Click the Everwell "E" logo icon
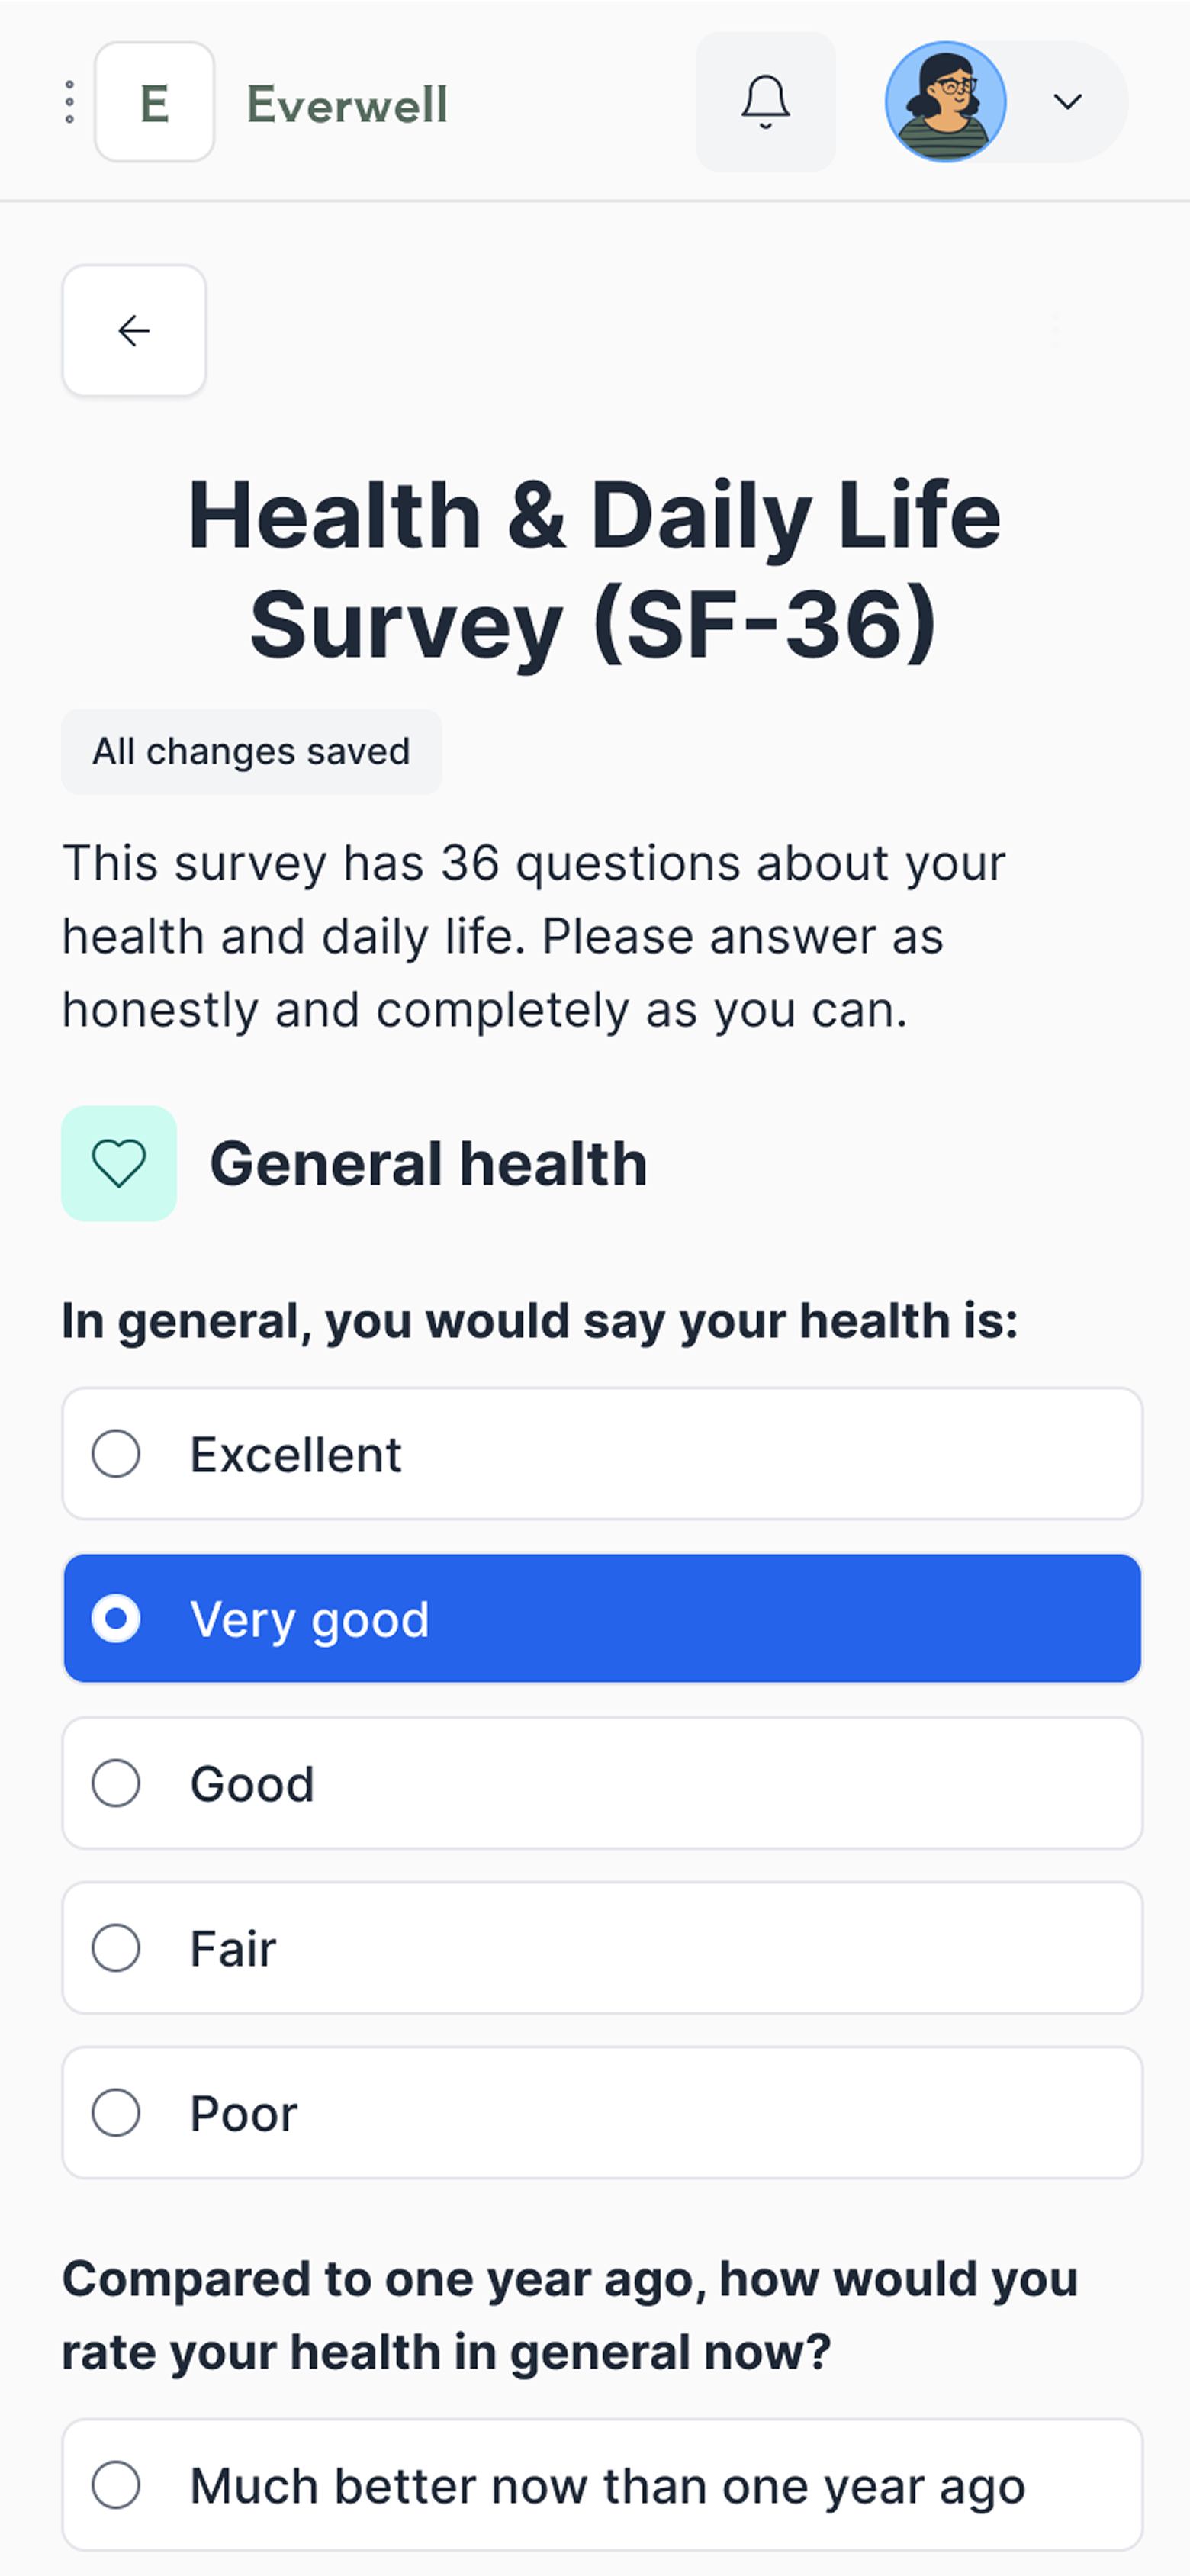Viewport: 1190px width, 2576px height. 154,103
